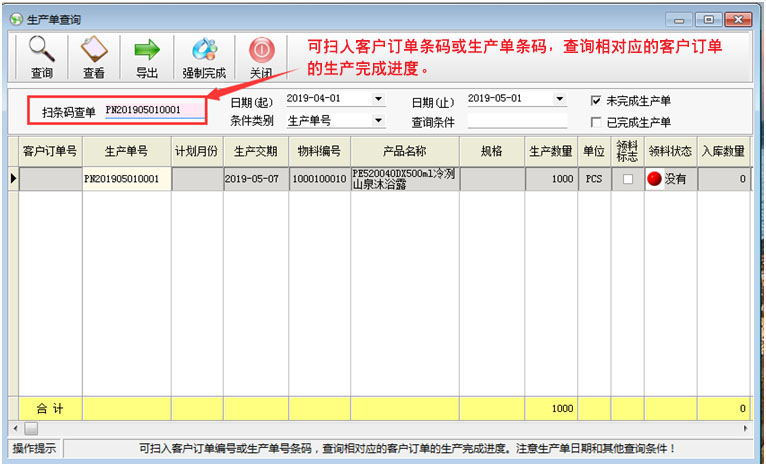
Task: Click the 强制完成 force-complete icon
Action: [204, 49]
